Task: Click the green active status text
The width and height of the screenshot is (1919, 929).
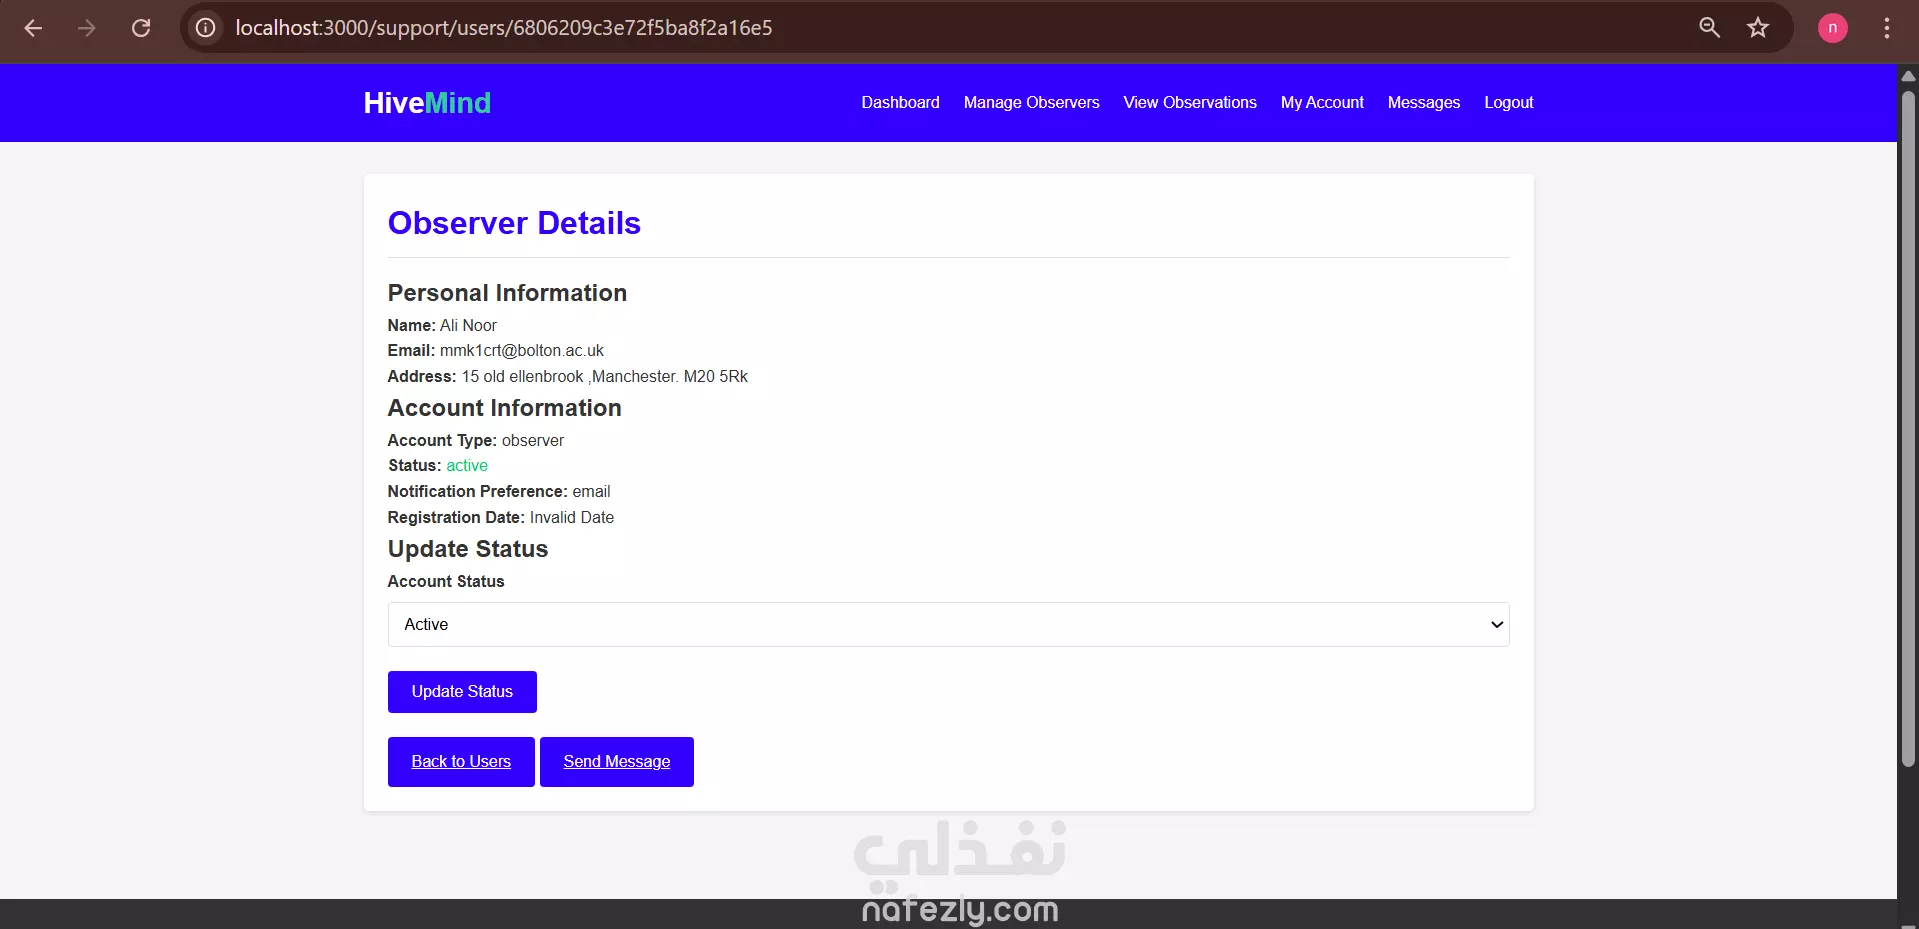Action: (x=467, y=466)
